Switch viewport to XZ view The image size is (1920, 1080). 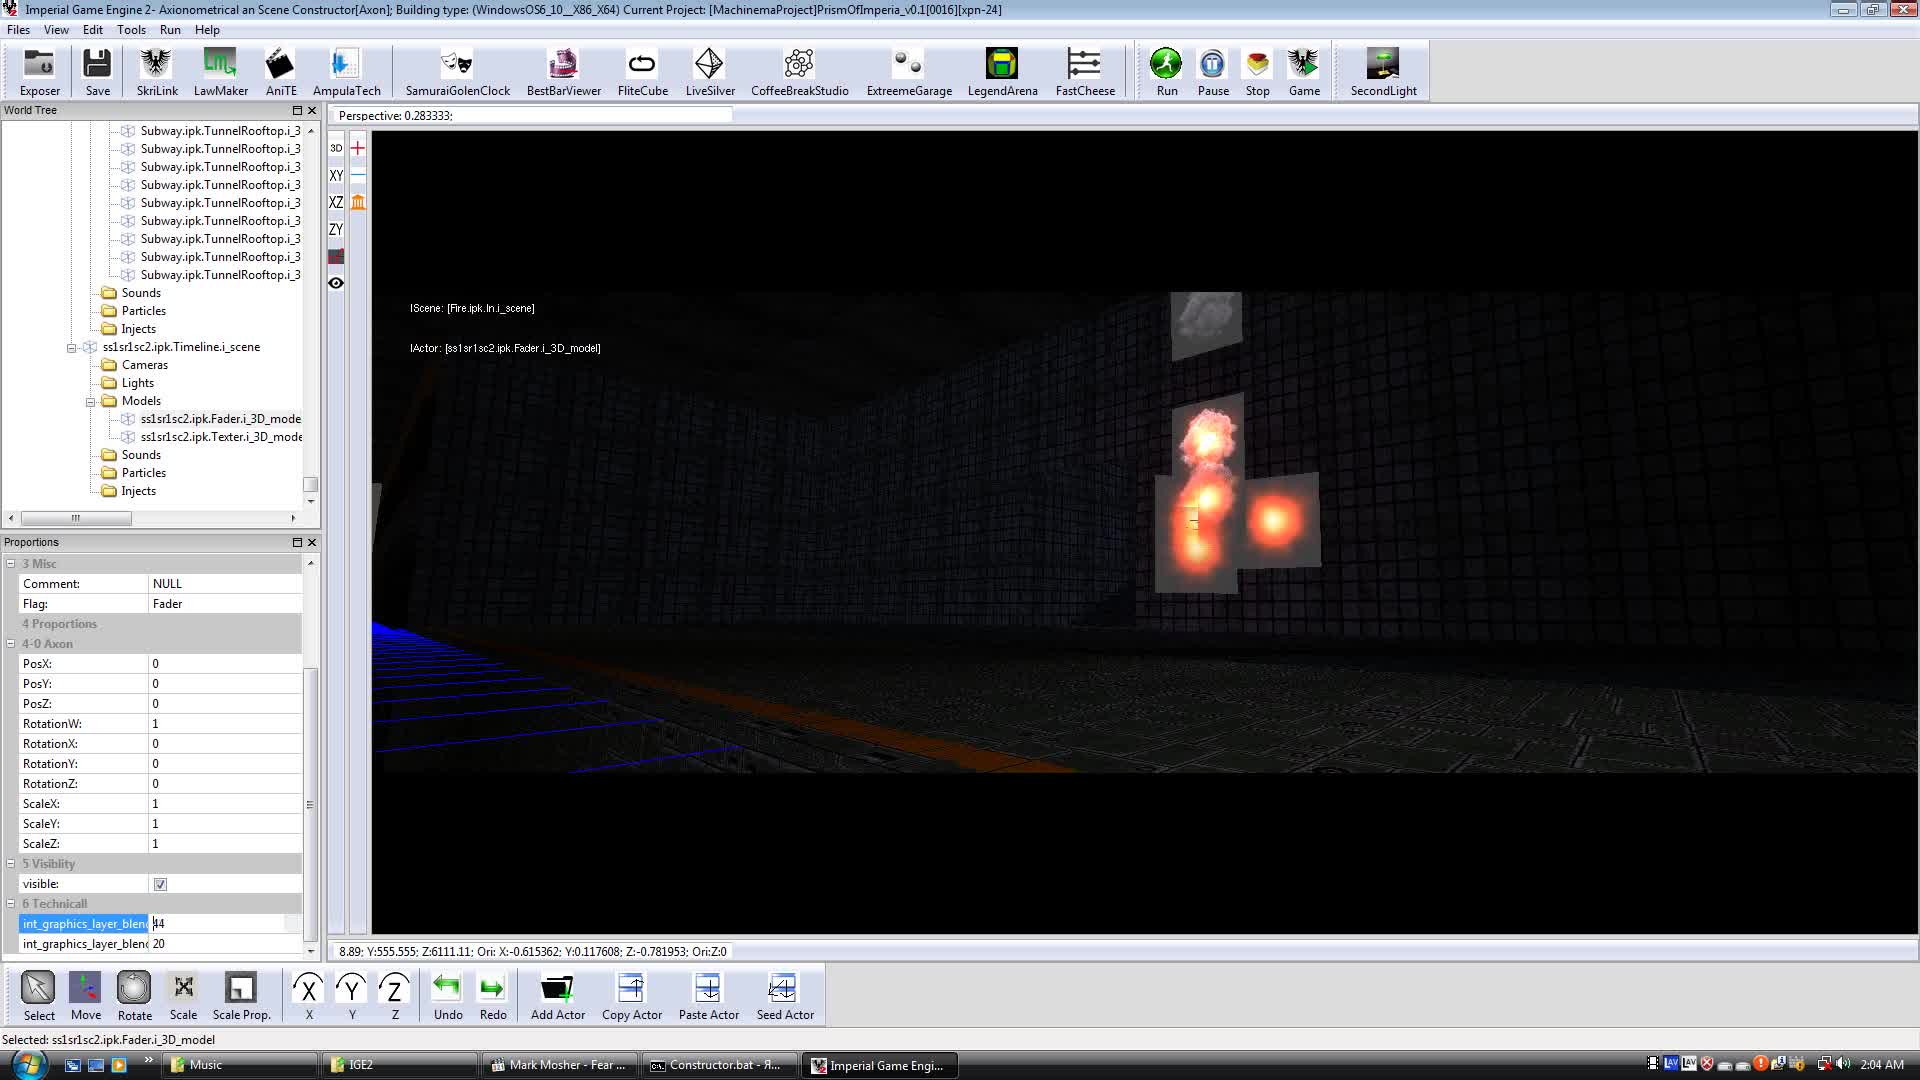point(336,202)
